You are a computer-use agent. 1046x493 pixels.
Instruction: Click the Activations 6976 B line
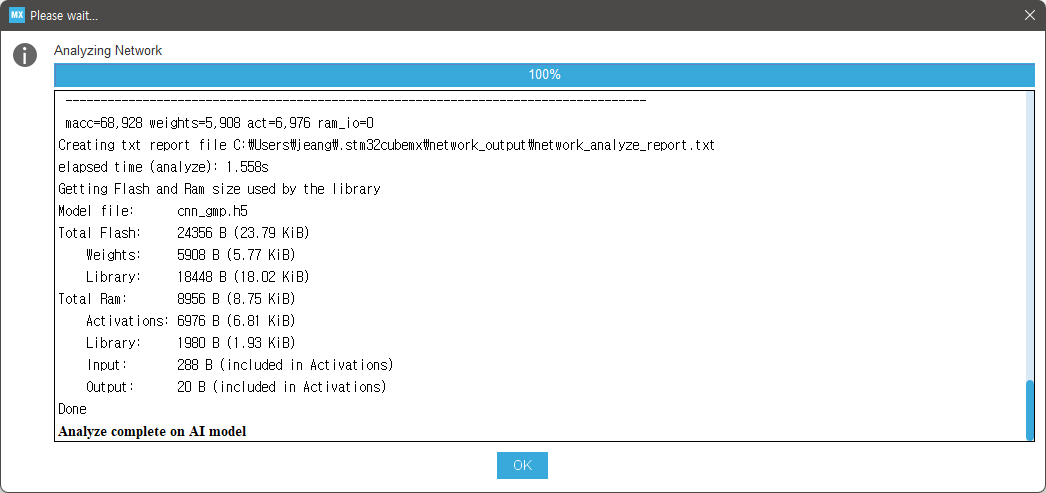191,321
